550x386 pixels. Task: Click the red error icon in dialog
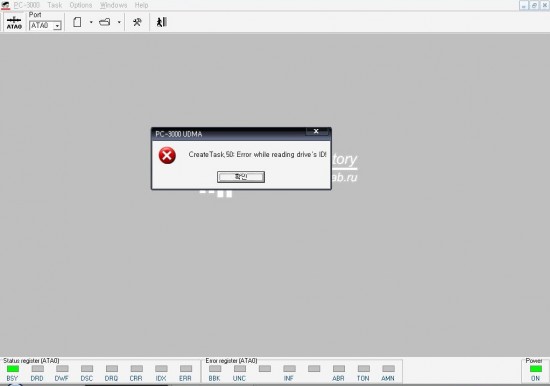pyautogui.click(x=167, y=155)
